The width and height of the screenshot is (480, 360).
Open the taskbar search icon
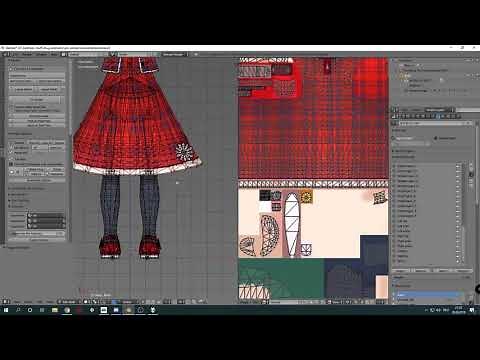(18, 310)
